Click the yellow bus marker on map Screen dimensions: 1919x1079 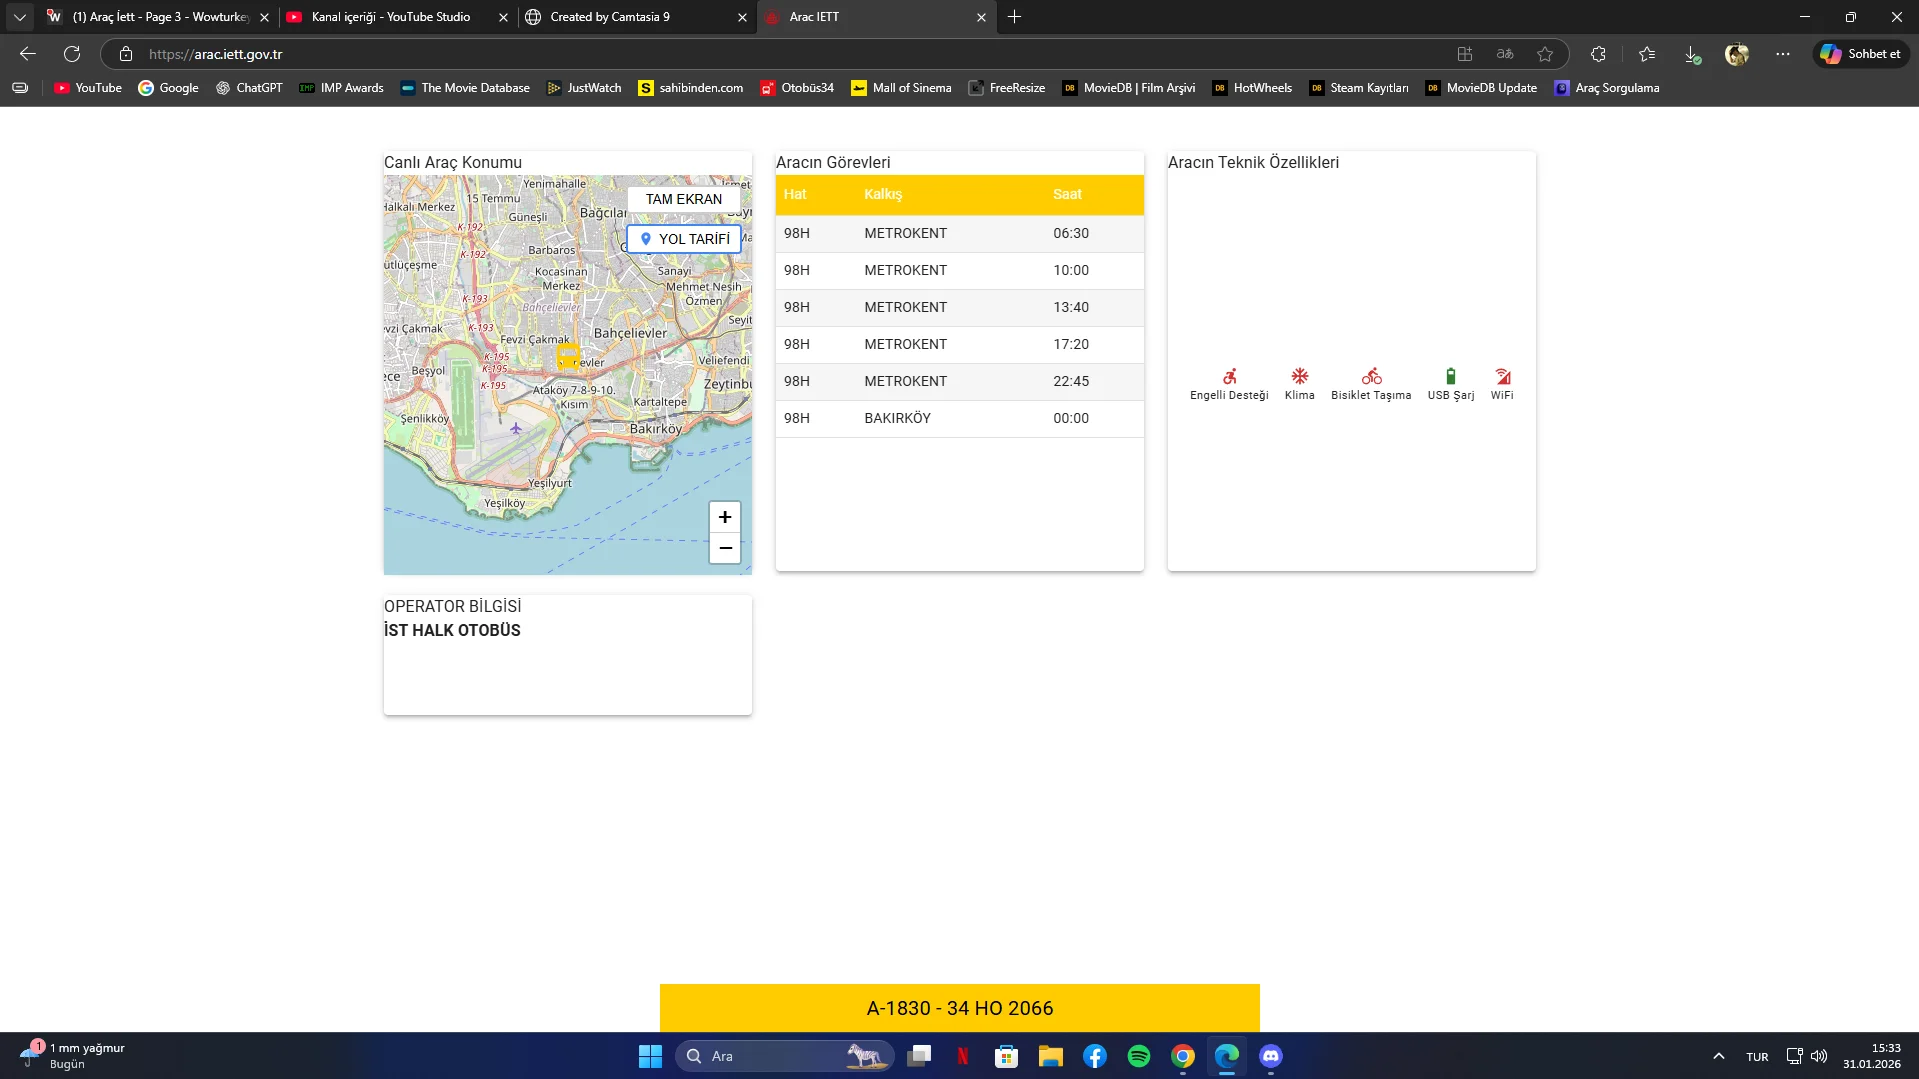(x=568, y=357)
